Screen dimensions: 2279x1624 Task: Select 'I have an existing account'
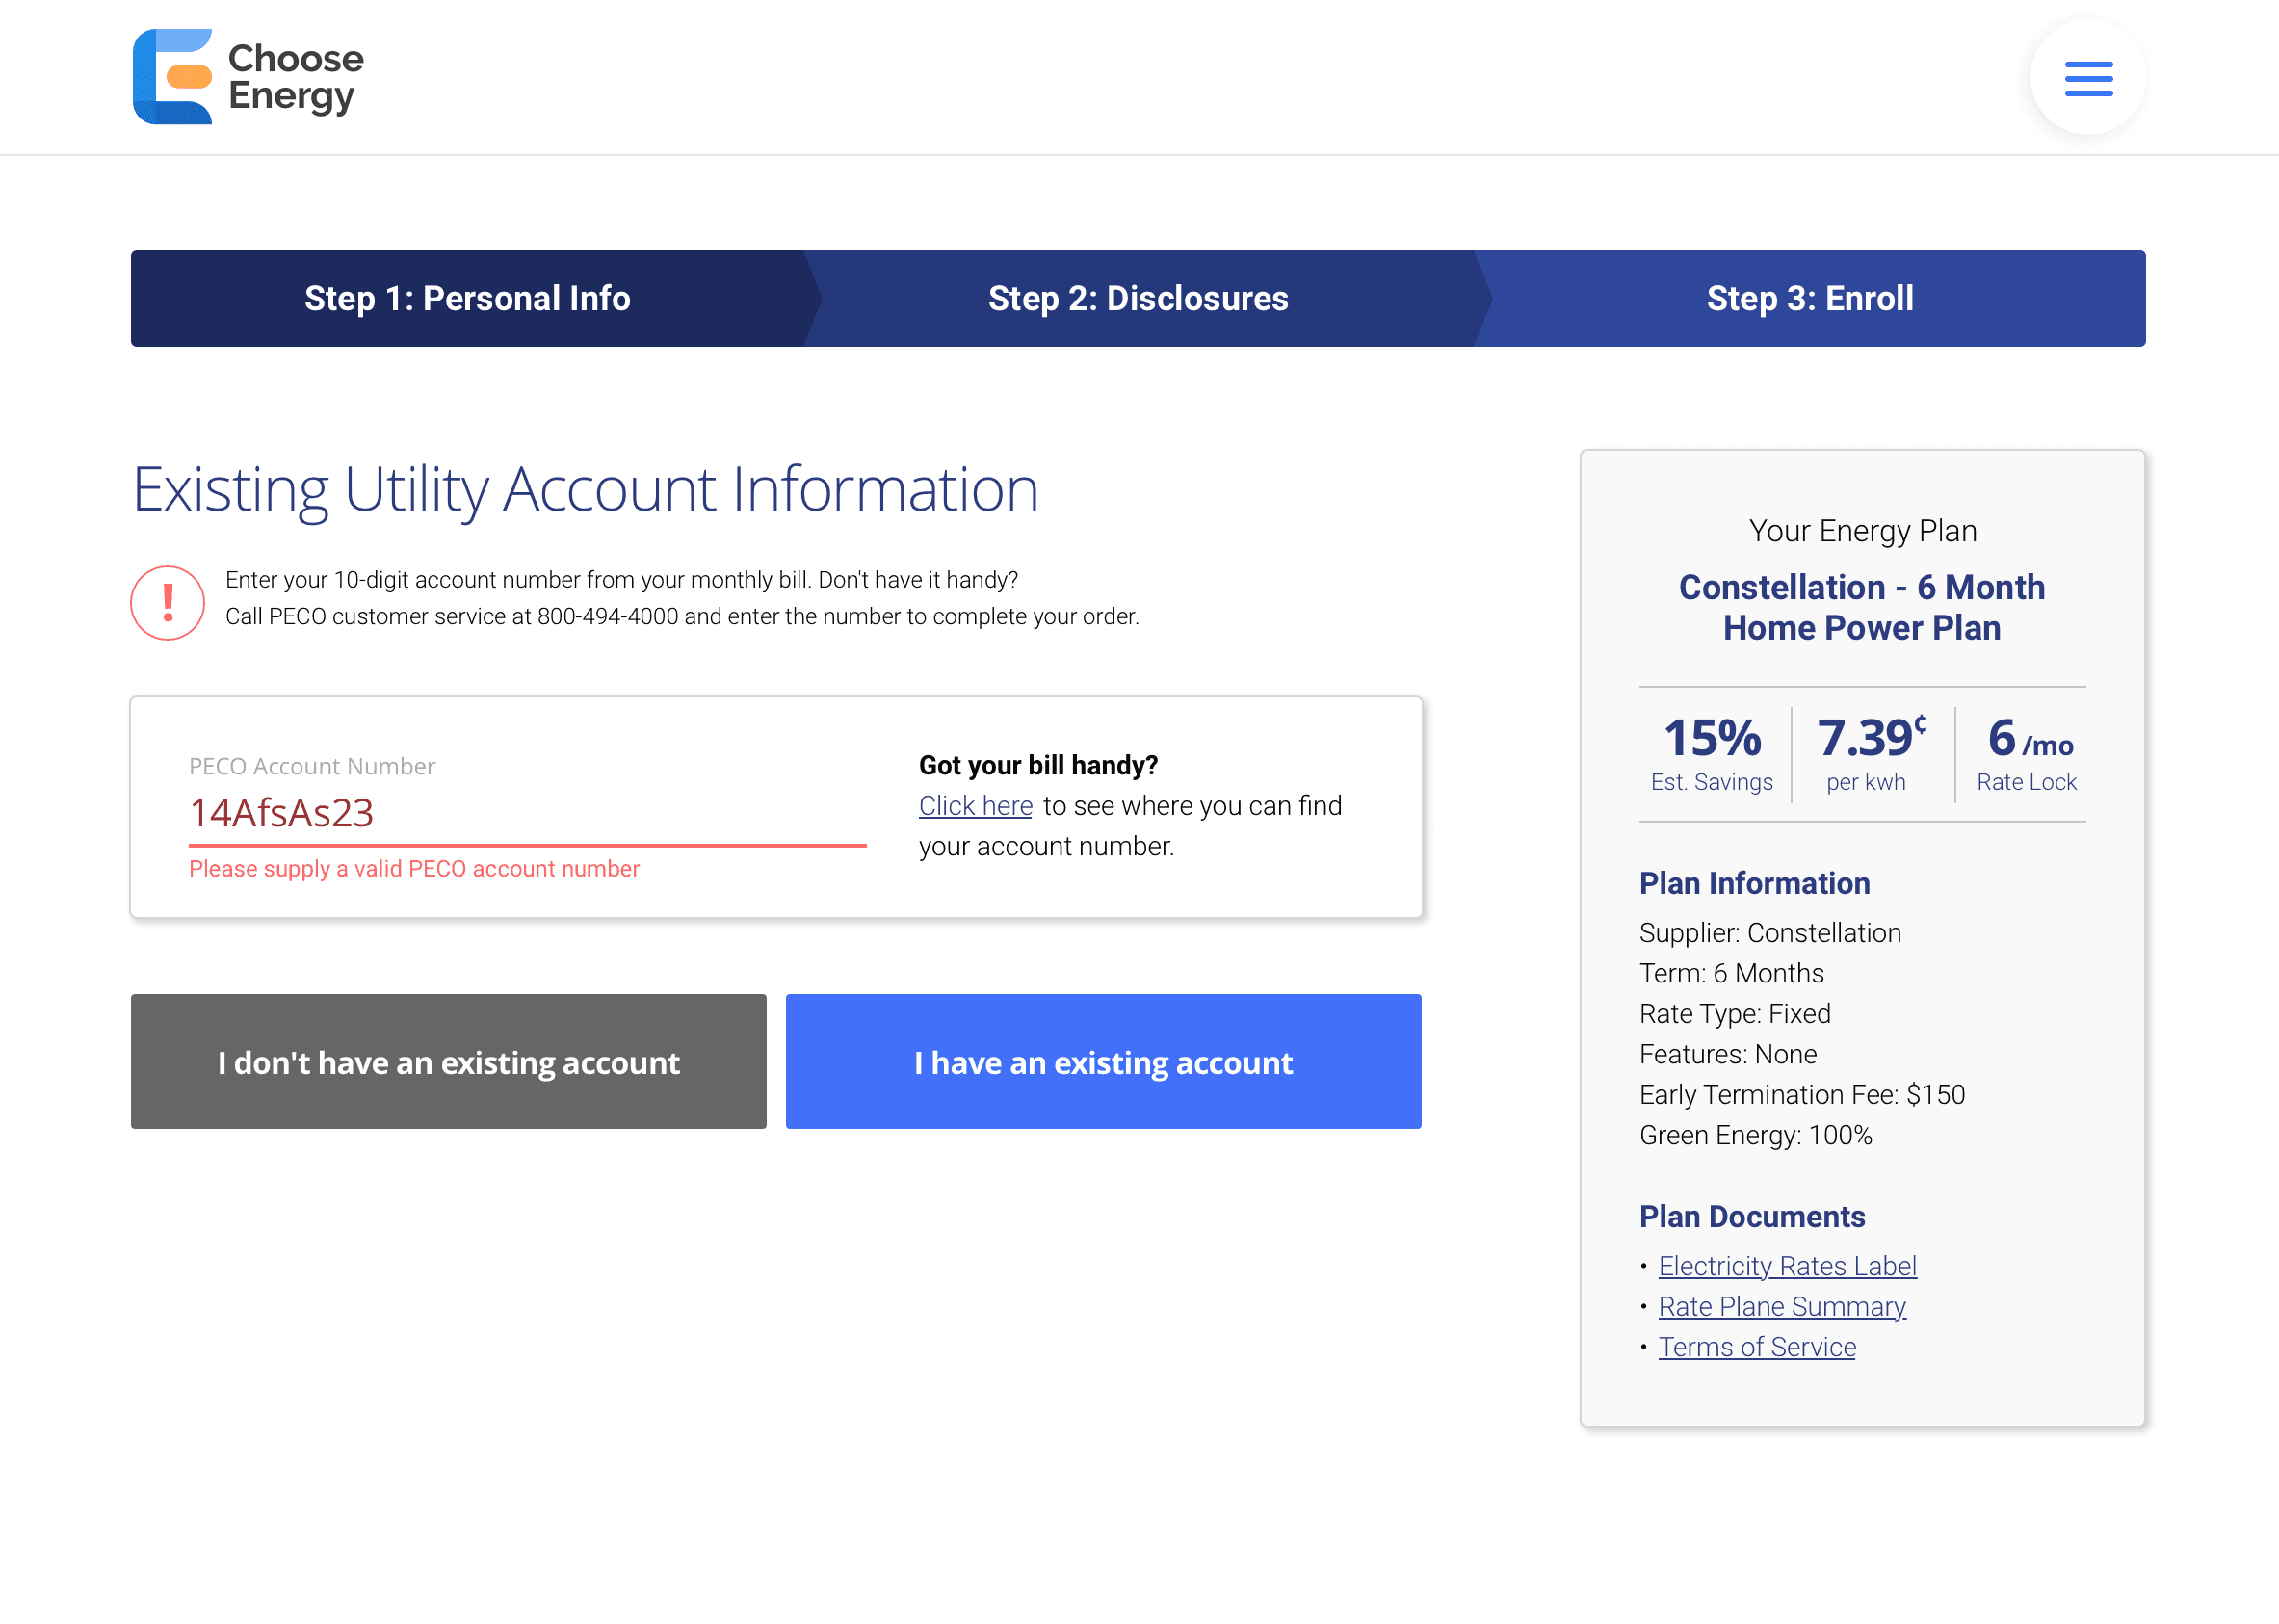1103,1061
